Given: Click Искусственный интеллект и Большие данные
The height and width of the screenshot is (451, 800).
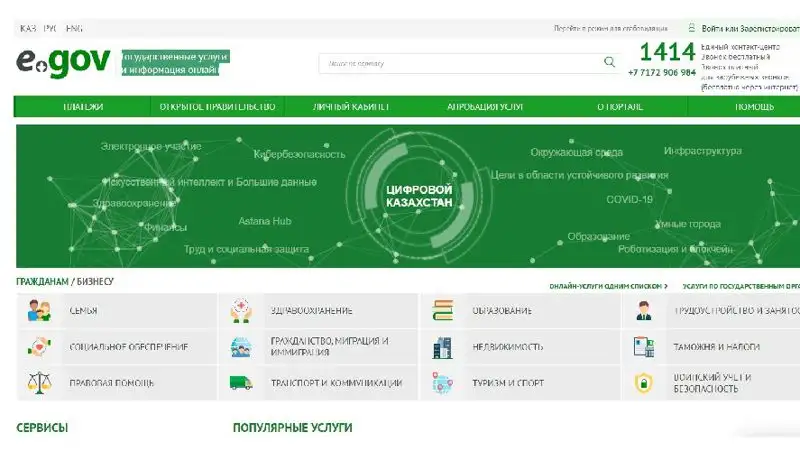Looking at the screenshot, I should [210, 182].
